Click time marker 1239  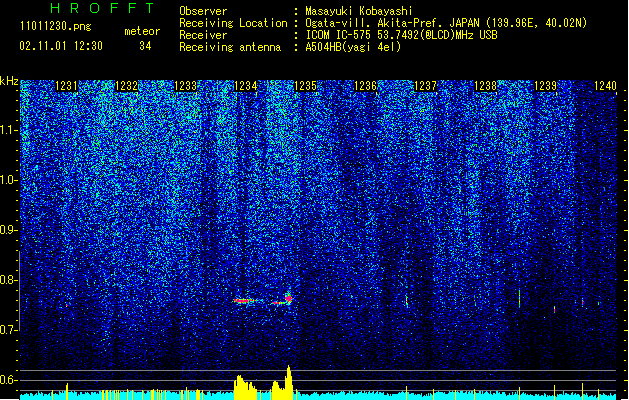[x=546, y=85]
